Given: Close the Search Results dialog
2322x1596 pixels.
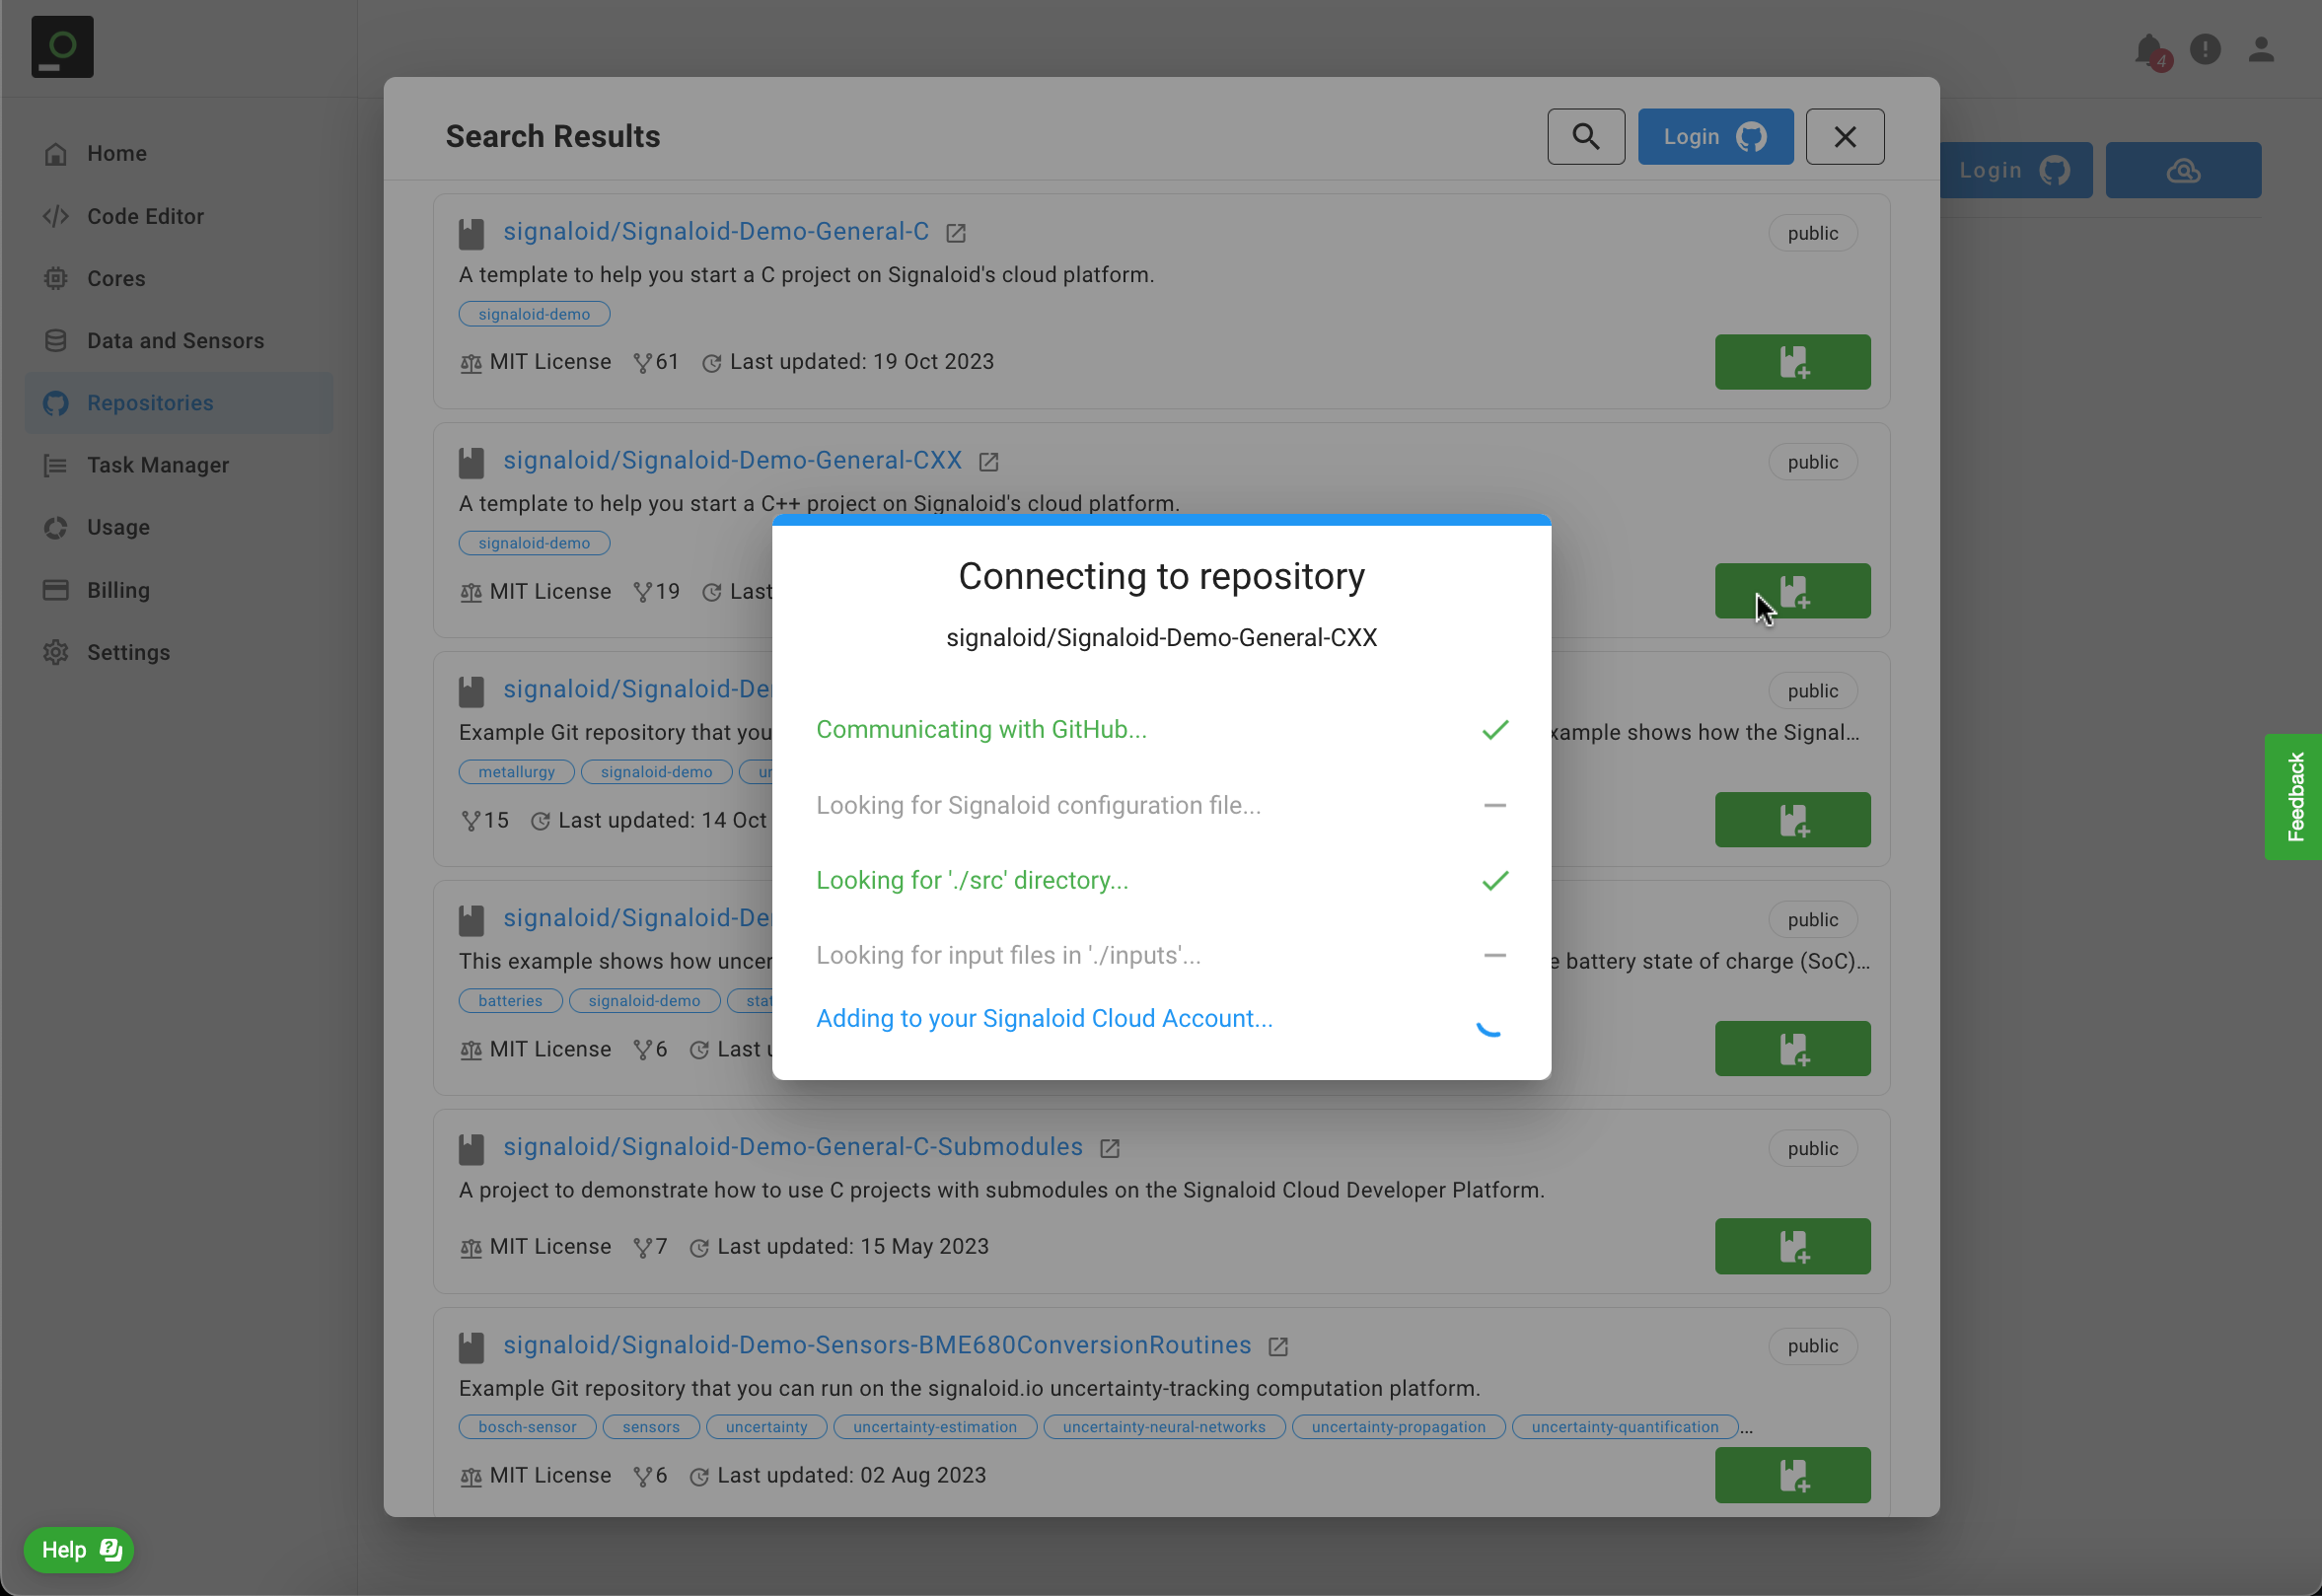Looking at the screenshot, I should coord(1845,136).
